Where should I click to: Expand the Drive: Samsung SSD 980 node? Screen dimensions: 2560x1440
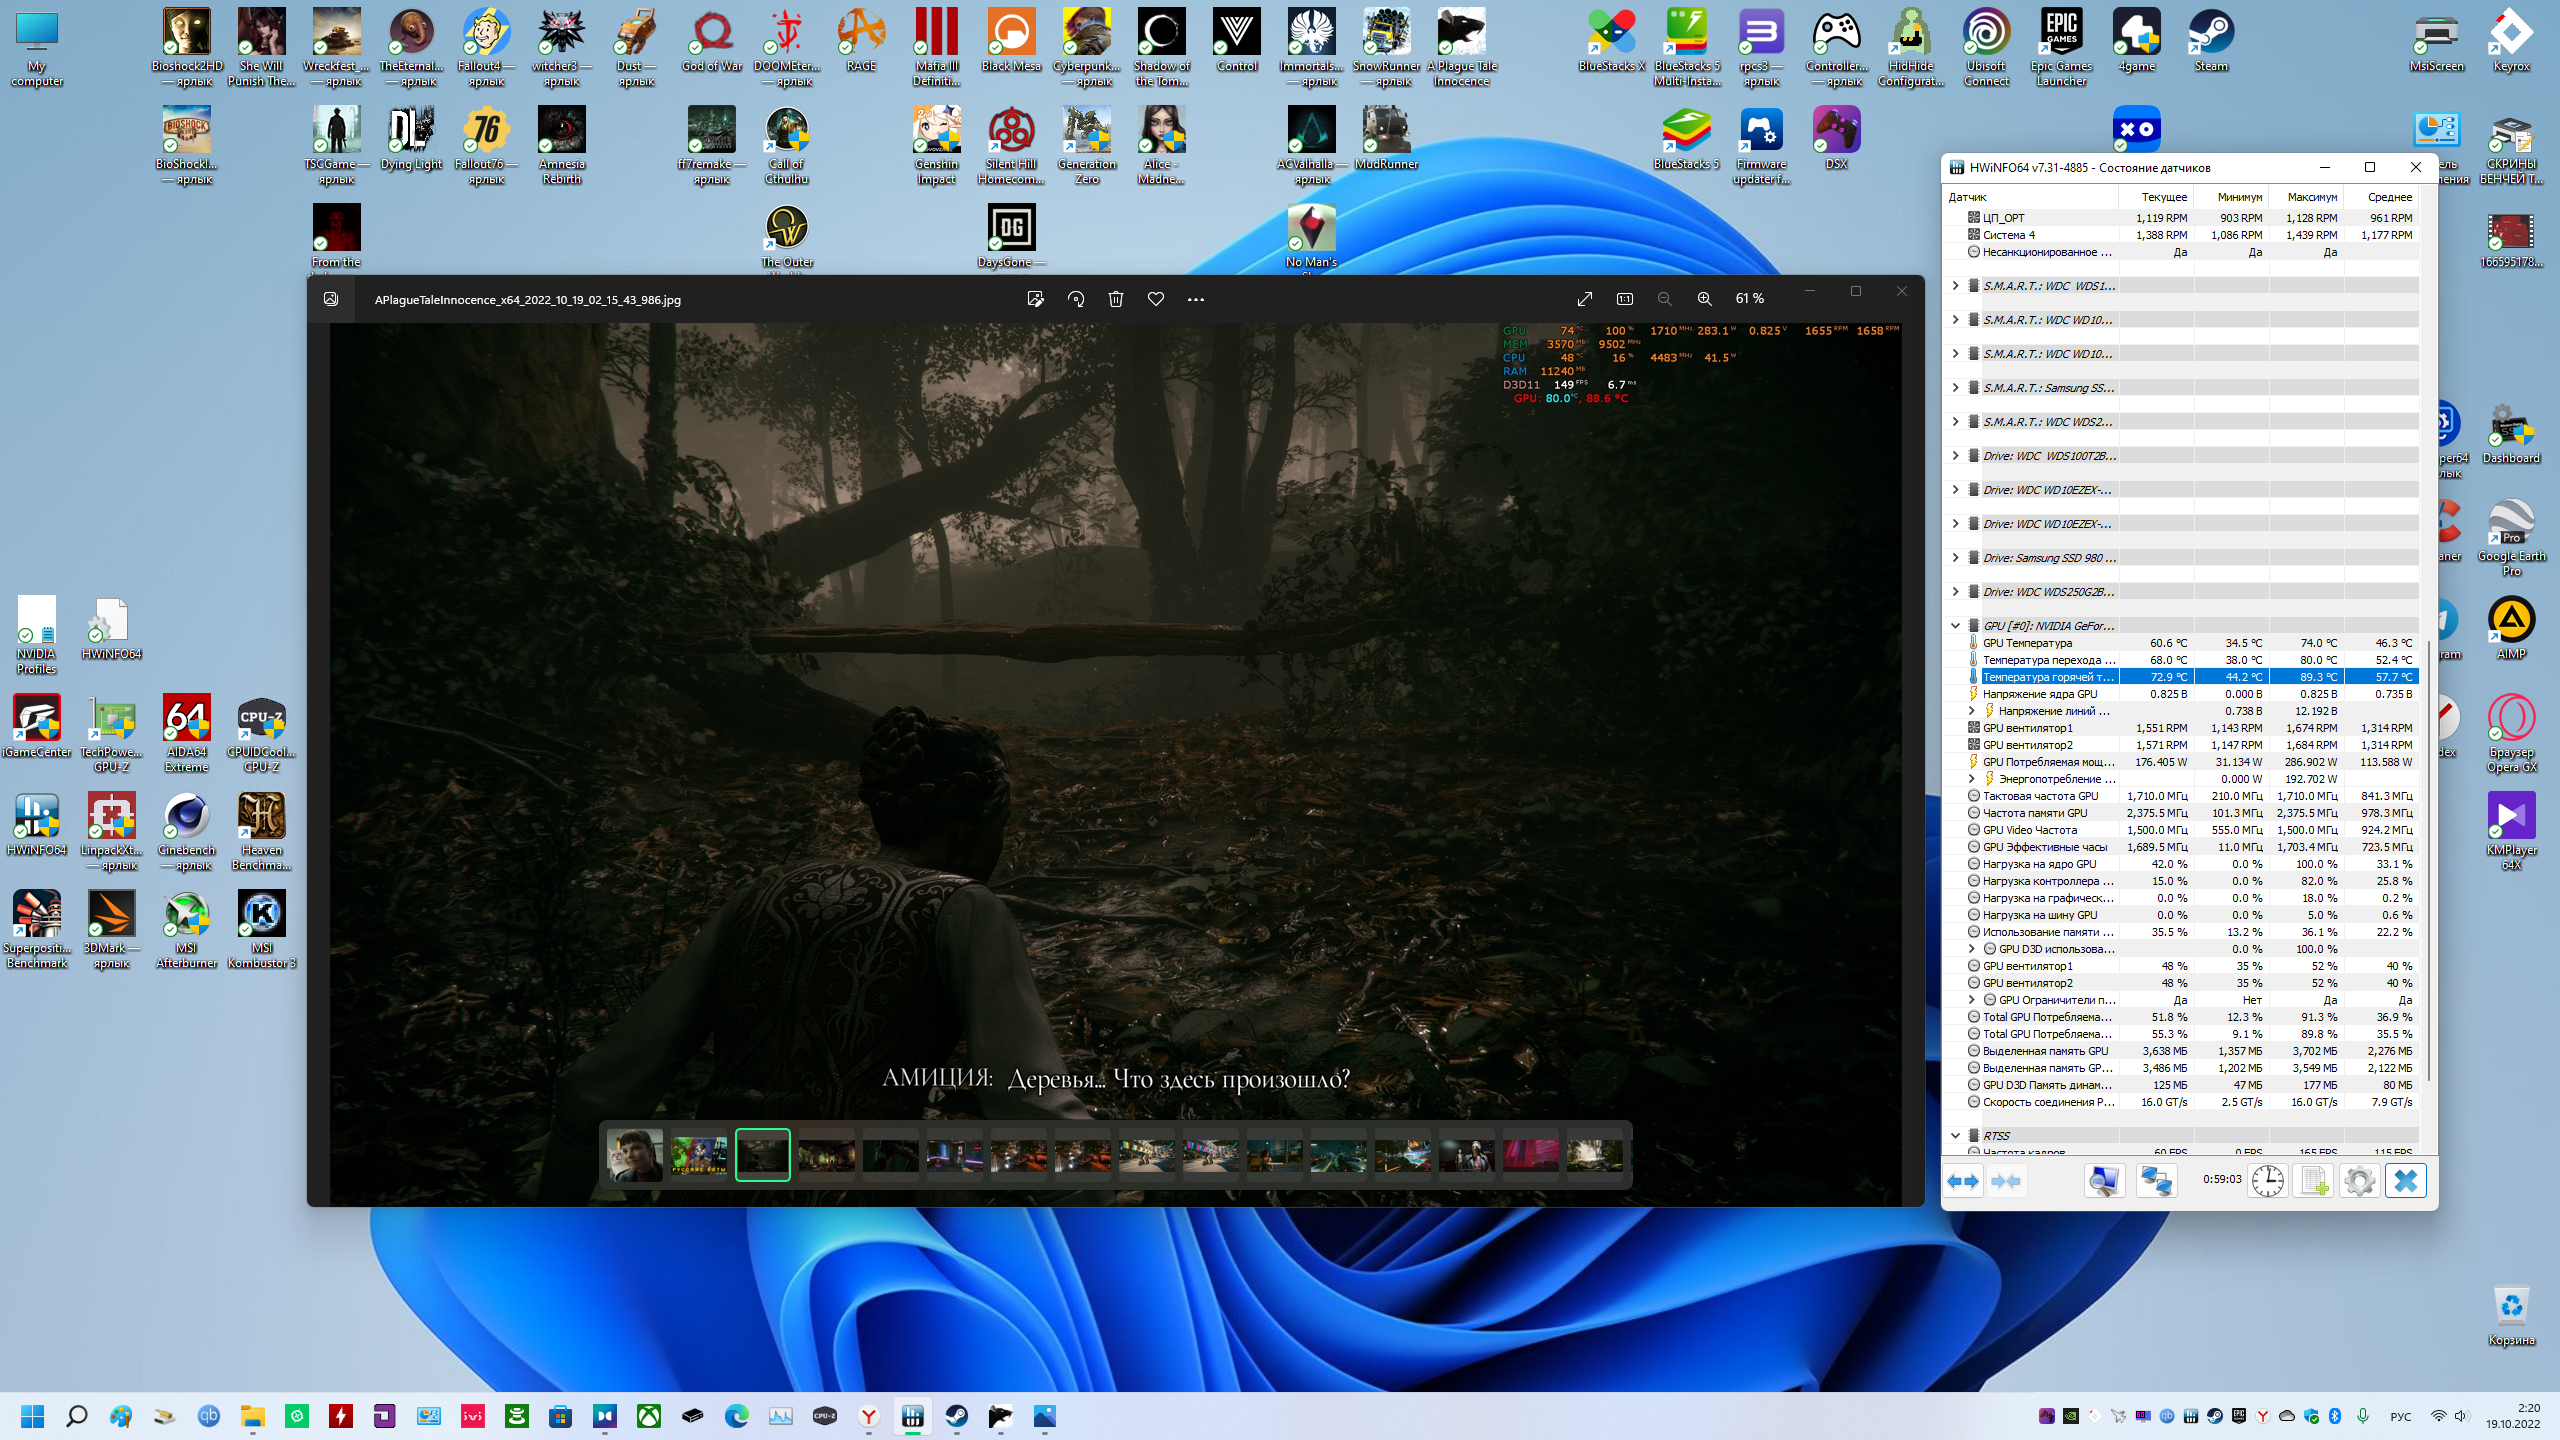1955,558
